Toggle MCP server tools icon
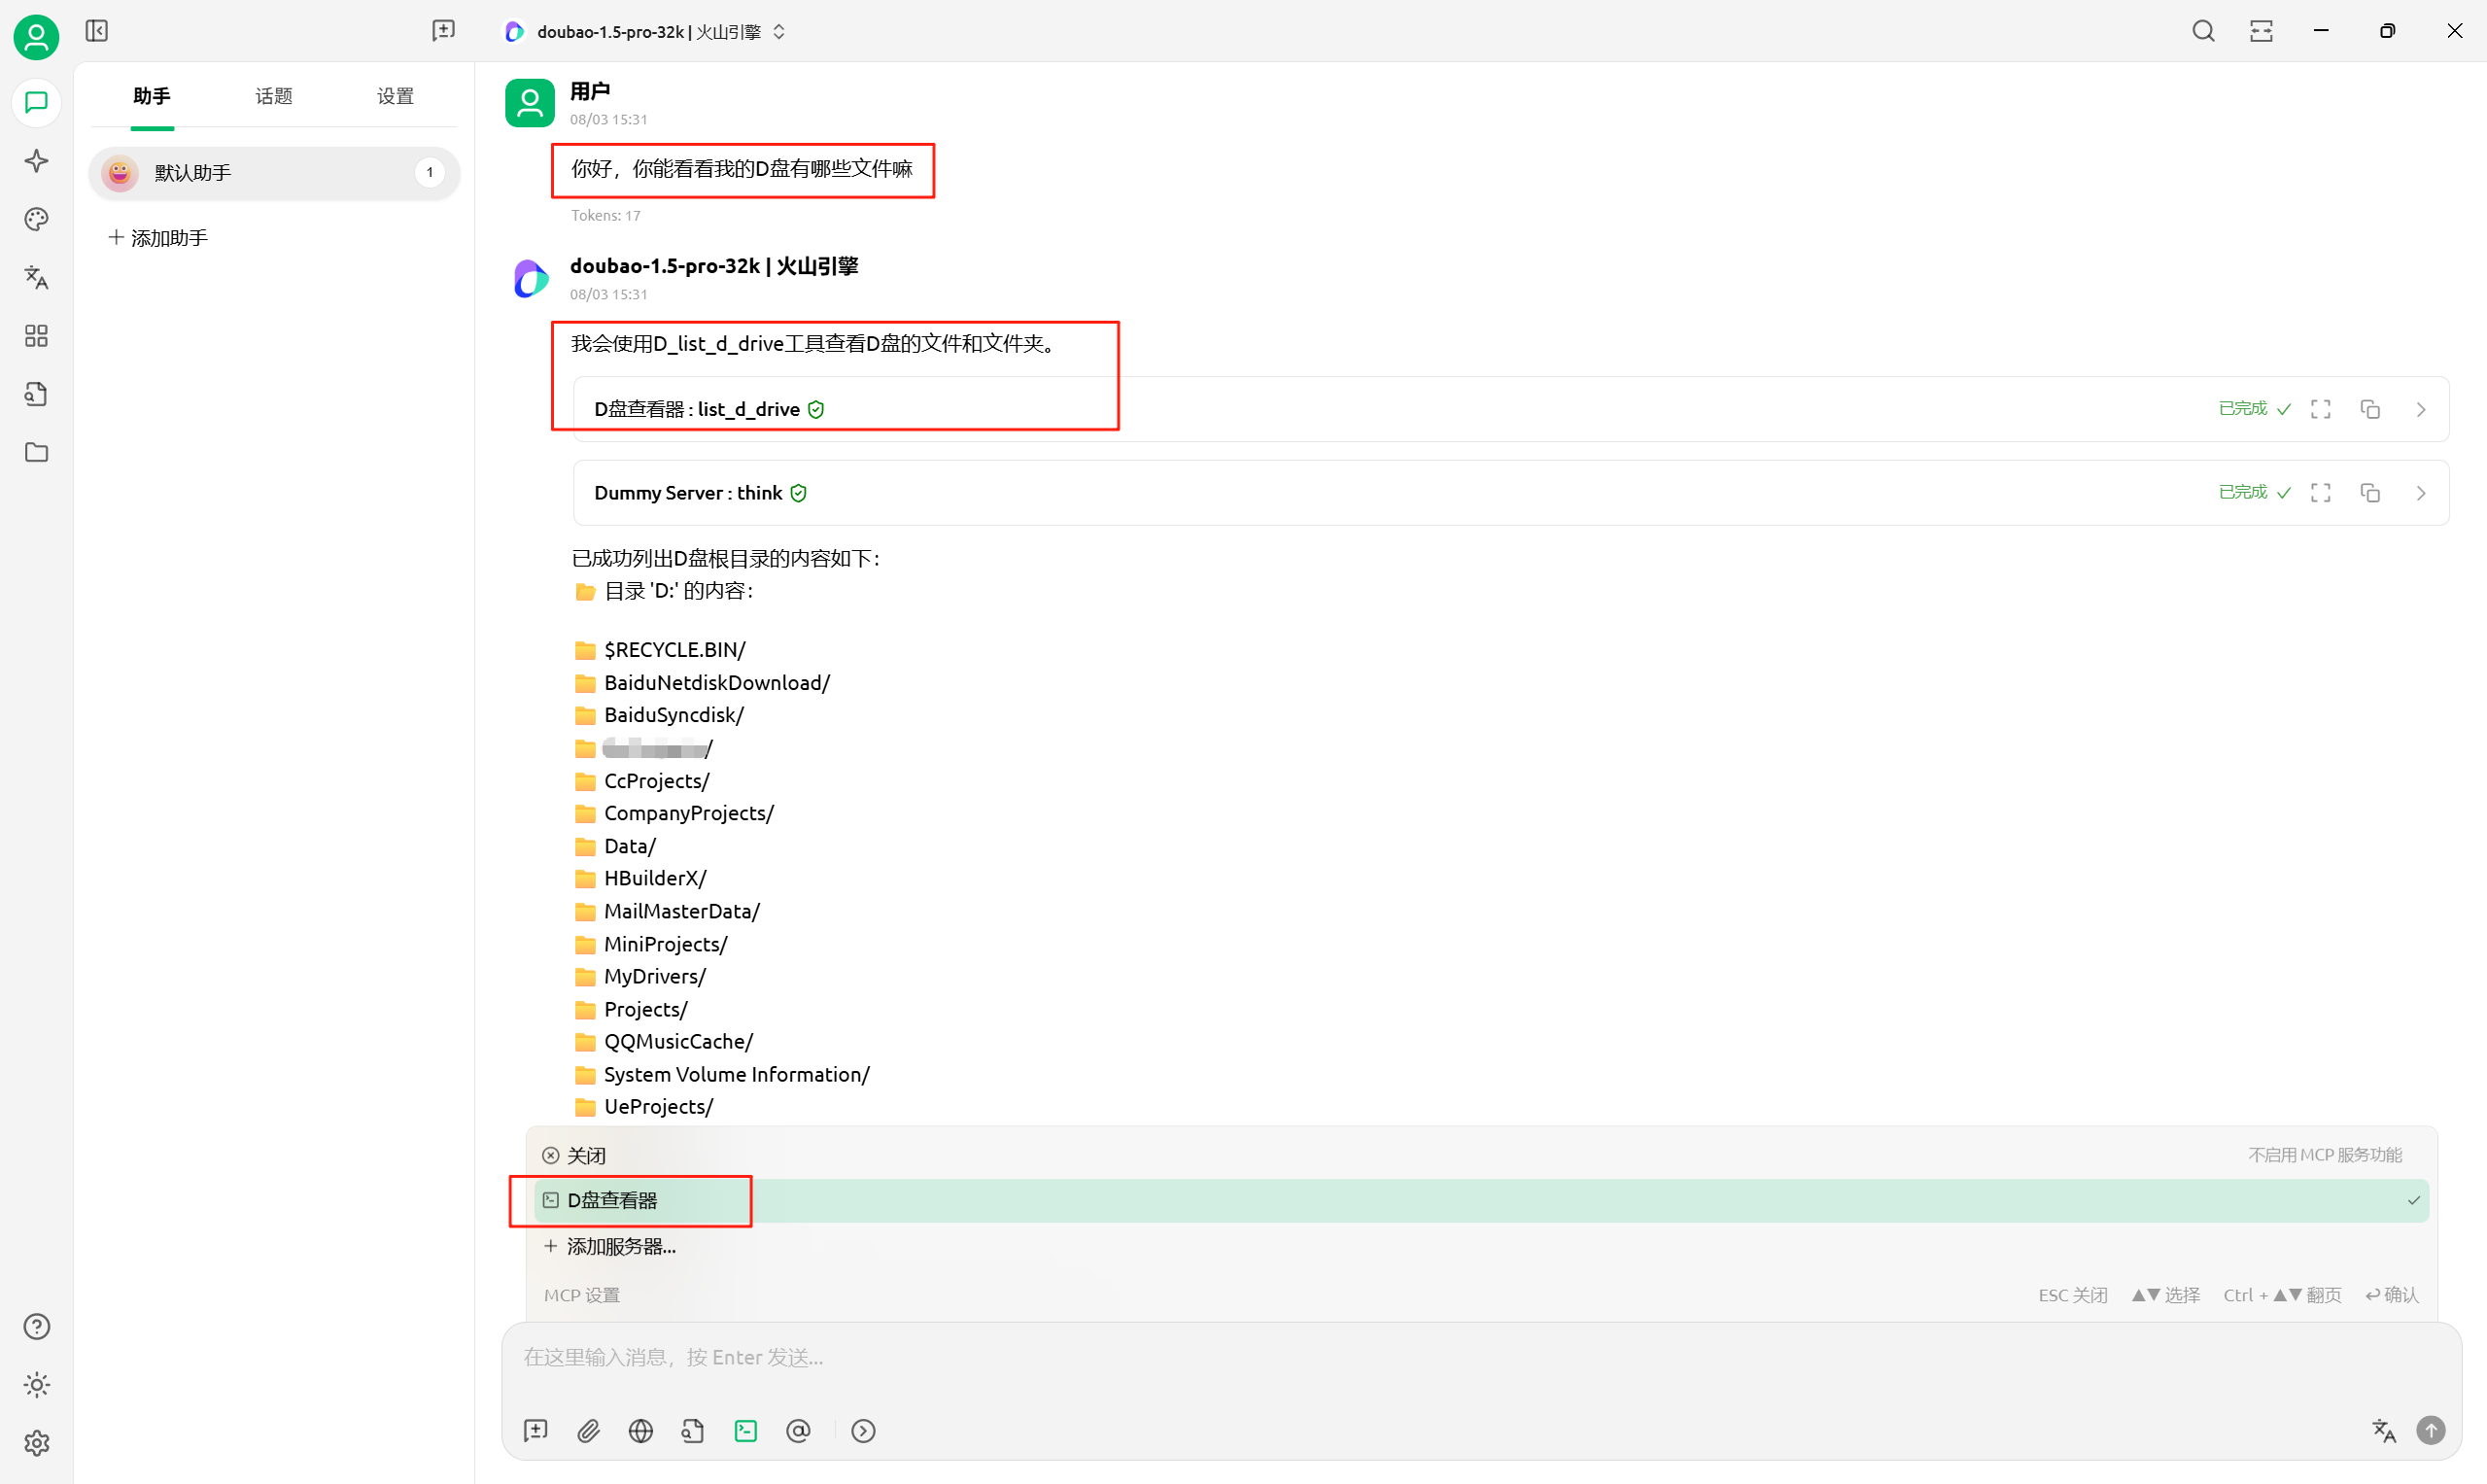Screen dimensions: 2487x1484 (746, 1431)
